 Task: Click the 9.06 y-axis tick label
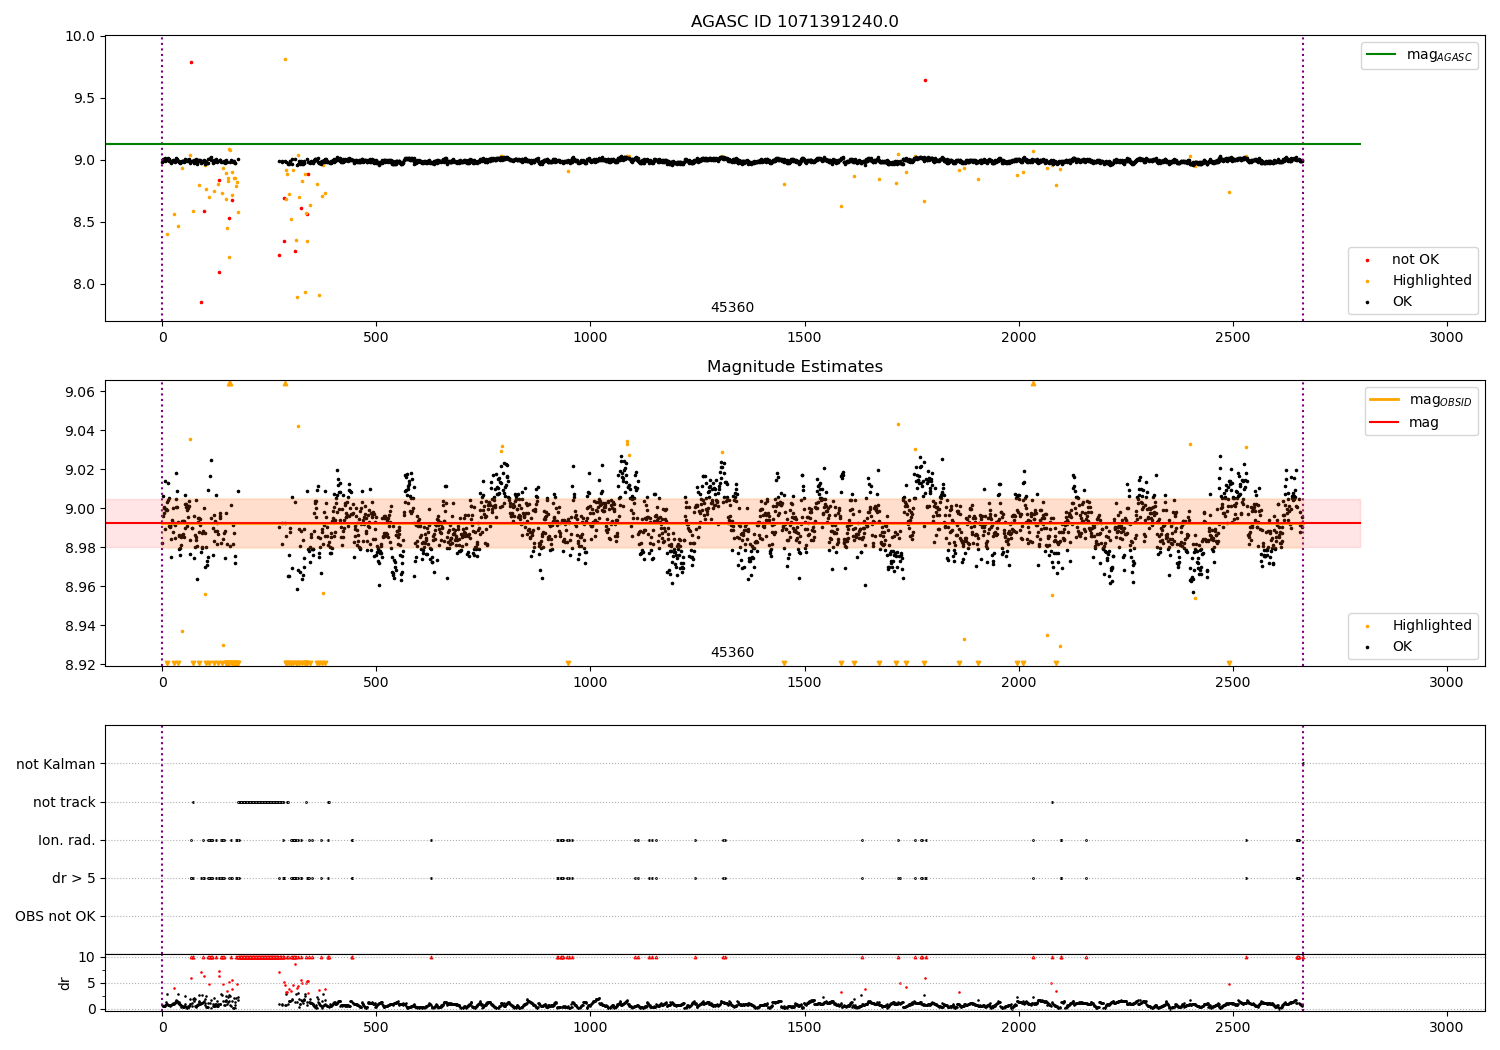click(x=79, y=392)
